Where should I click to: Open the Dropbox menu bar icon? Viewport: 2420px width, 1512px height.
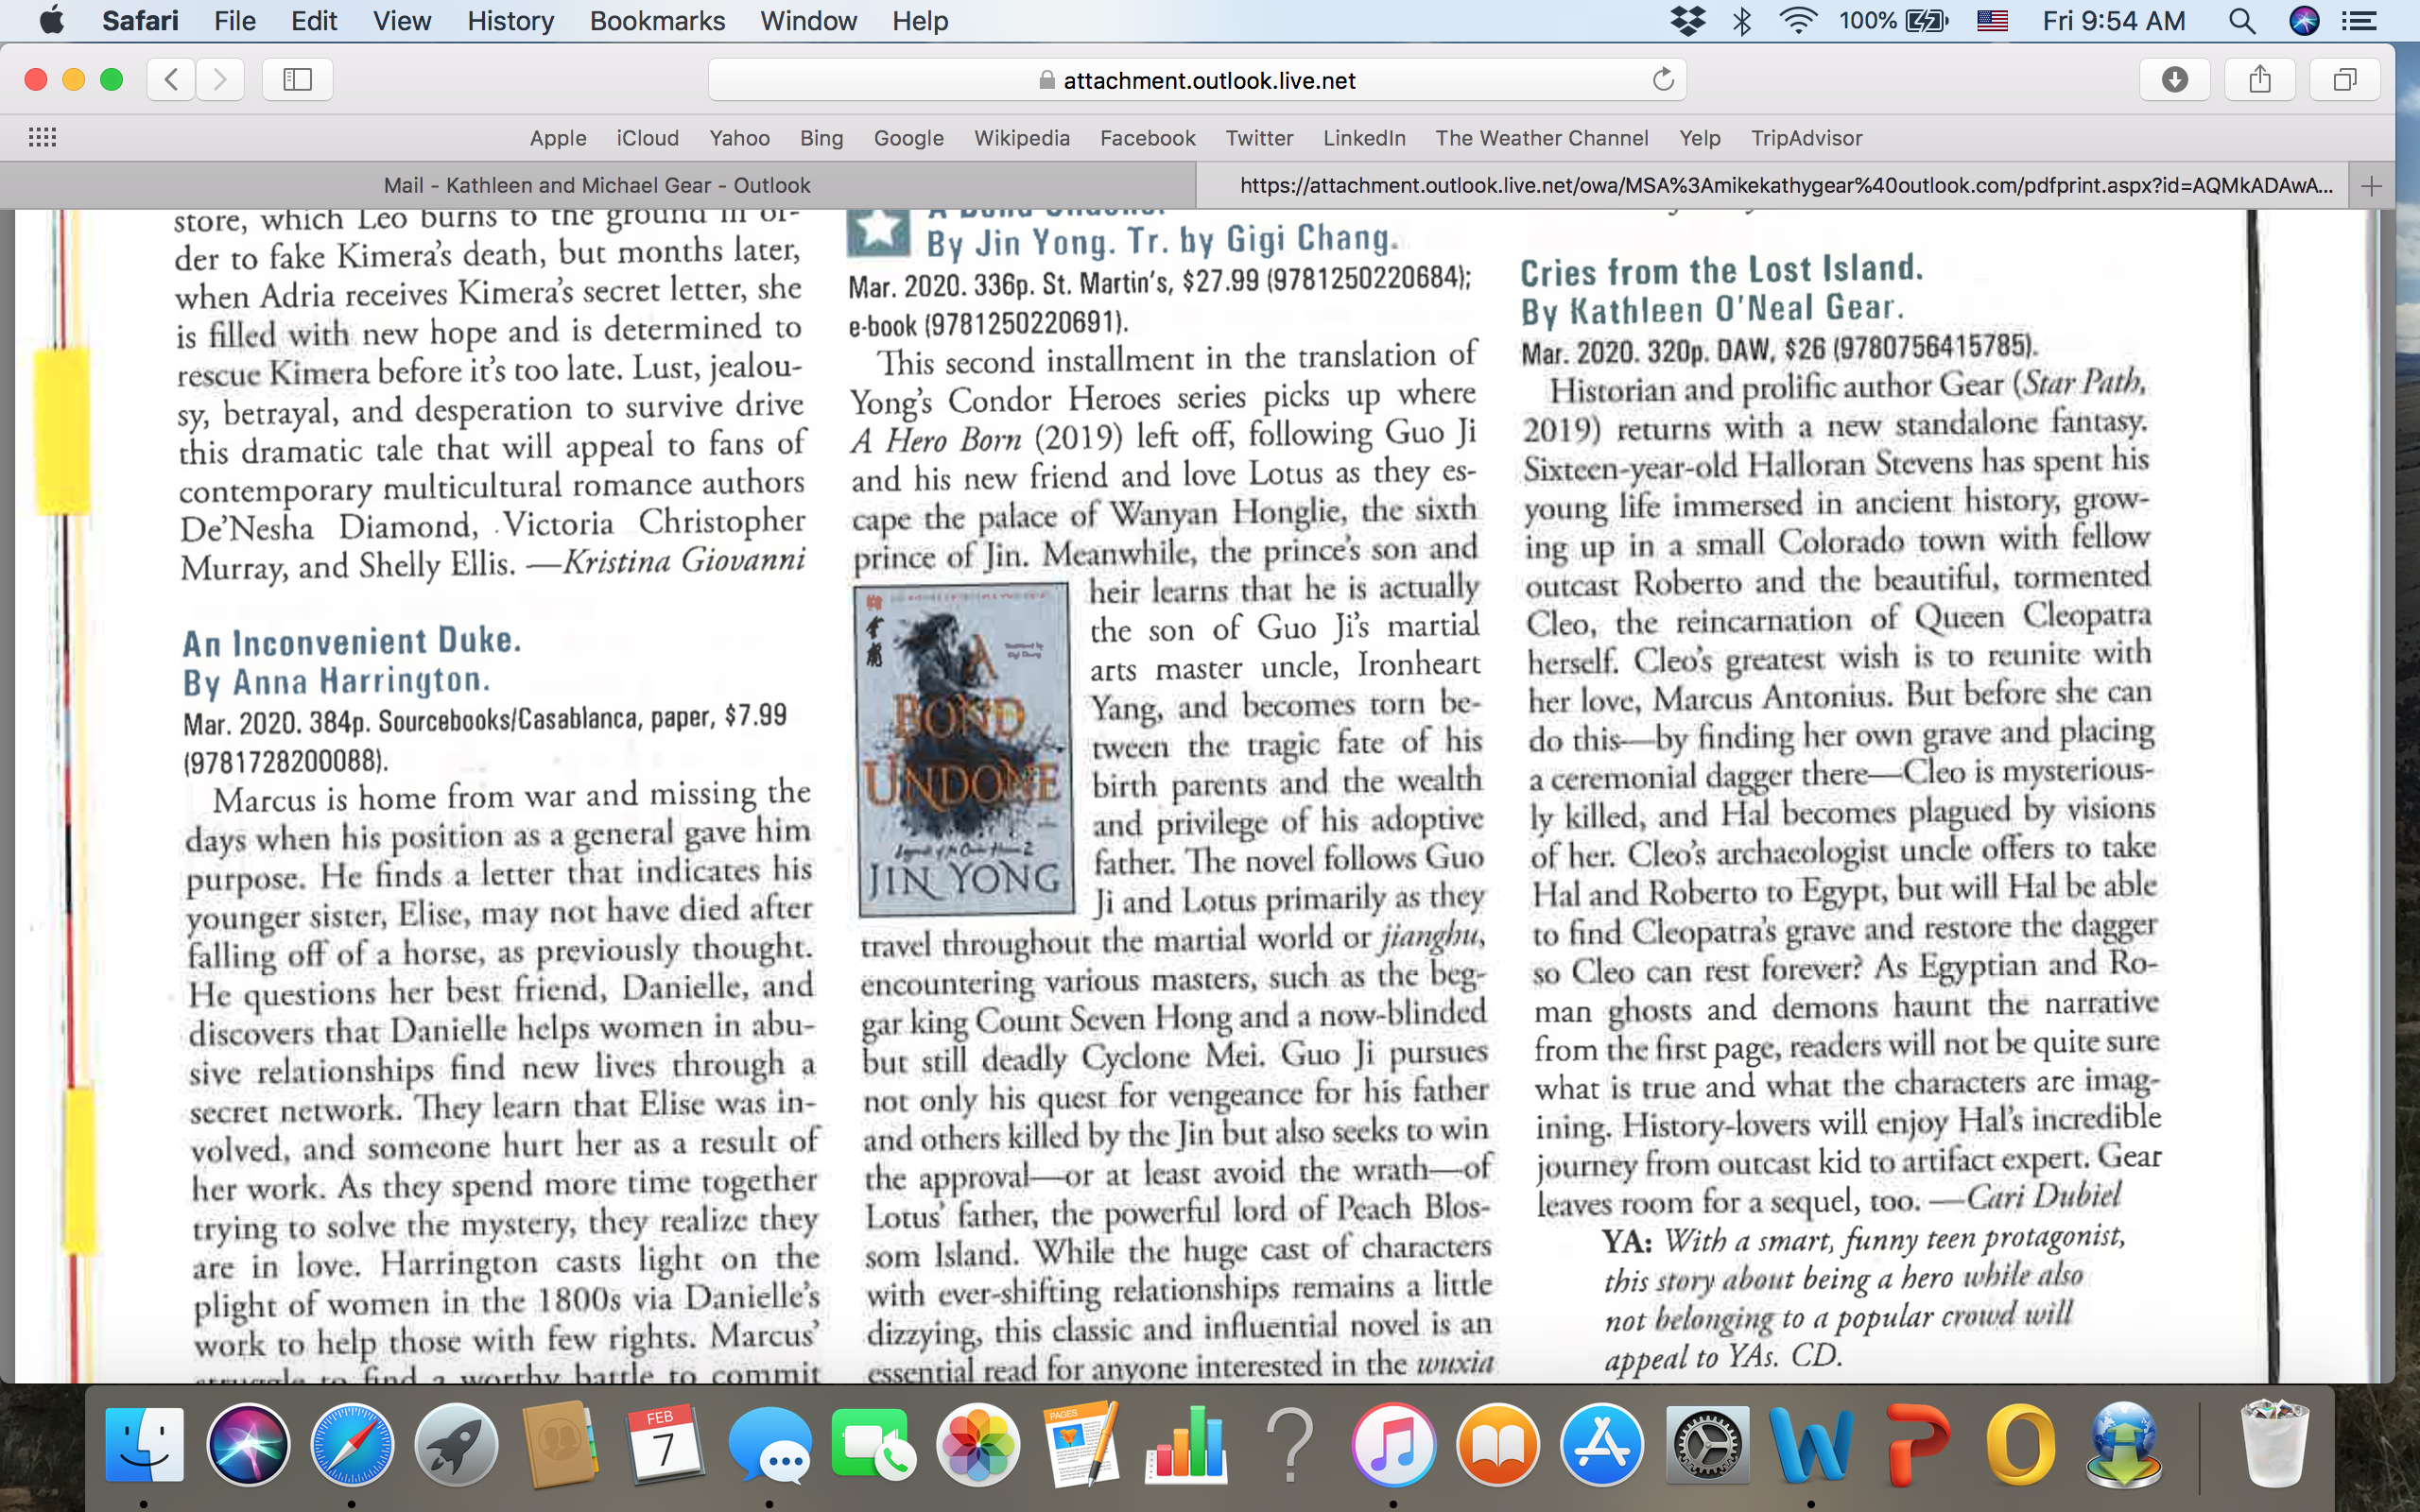(1688, 21)
